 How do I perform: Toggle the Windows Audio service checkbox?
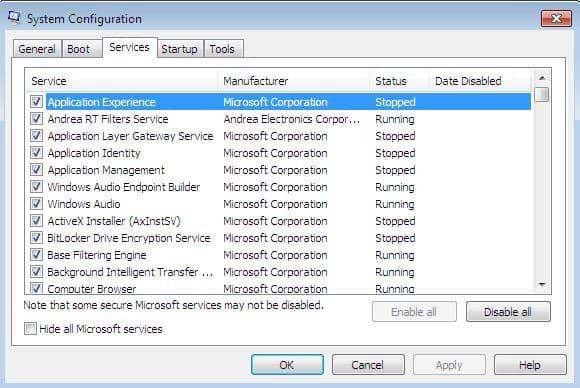tap(36, 203)
